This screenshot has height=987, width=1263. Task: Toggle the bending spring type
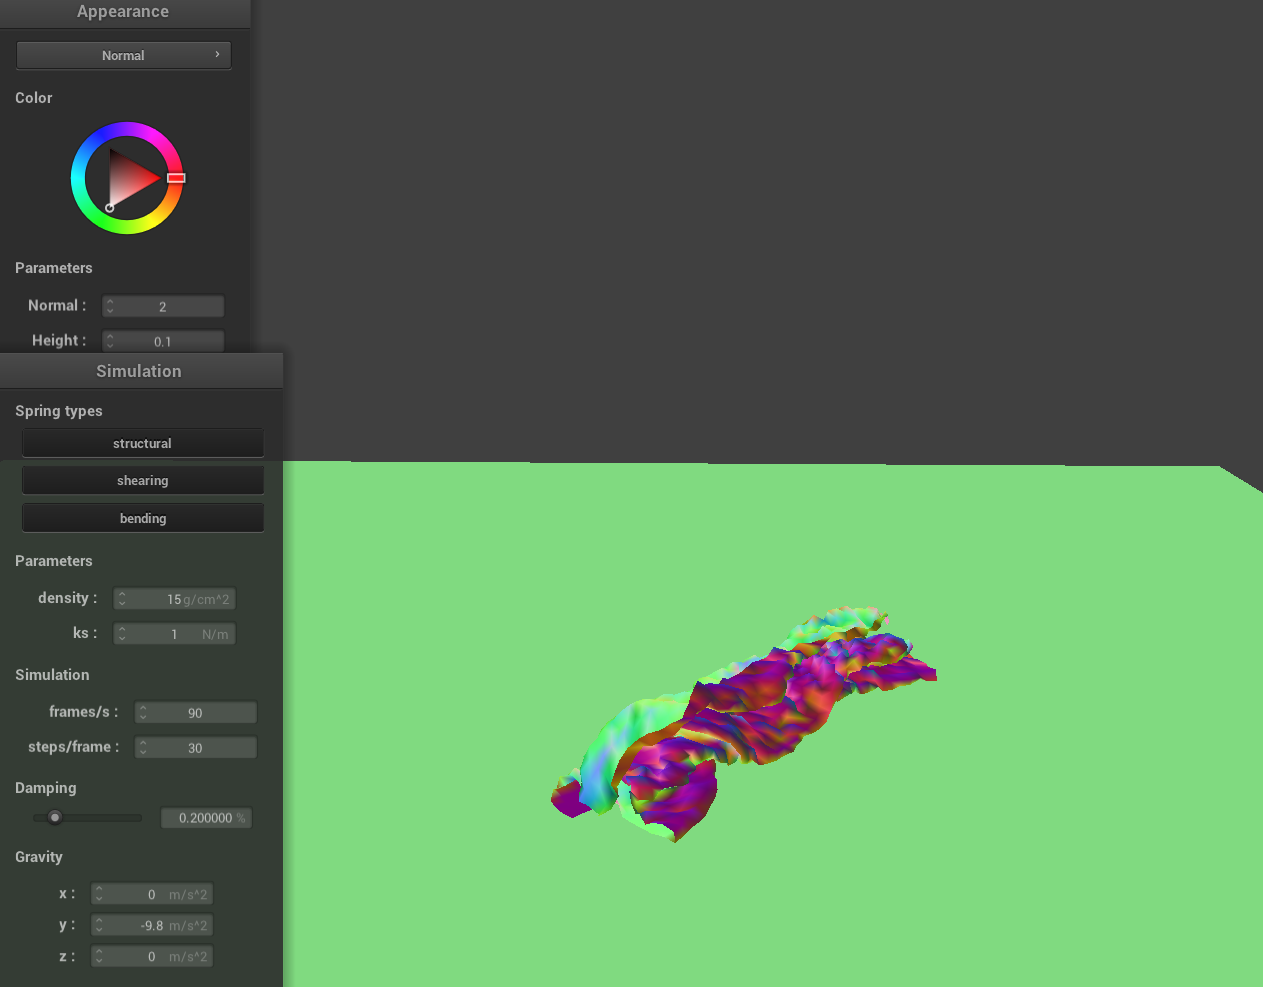[x=142, y=518]
